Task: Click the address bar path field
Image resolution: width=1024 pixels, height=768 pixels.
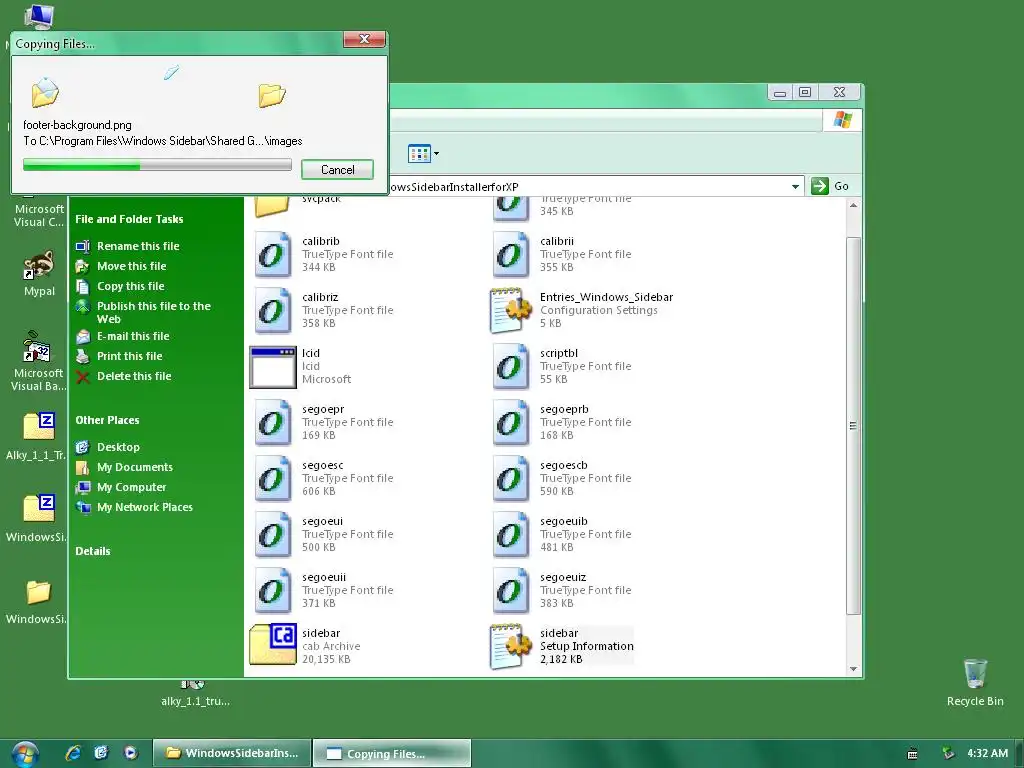Action: click(588, 187)
